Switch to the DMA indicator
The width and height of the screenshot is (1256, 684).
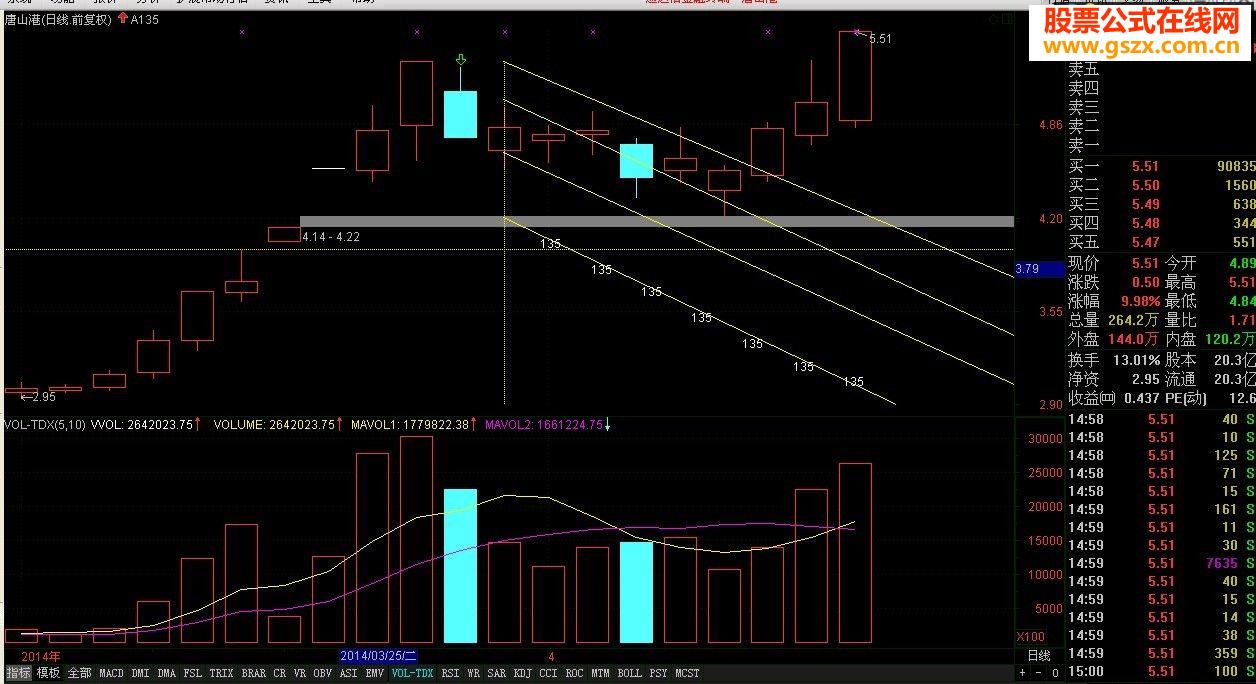click(x=167, y=674)
